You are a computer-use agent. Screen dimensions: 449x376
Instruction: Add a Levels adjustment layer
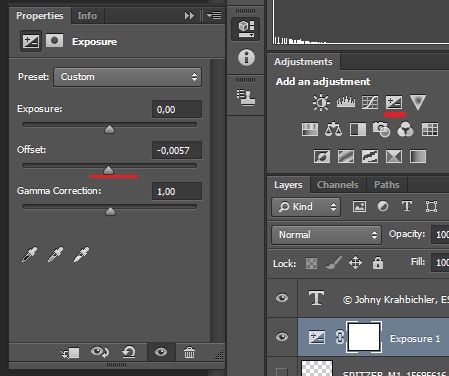click(x=346, y=102)
